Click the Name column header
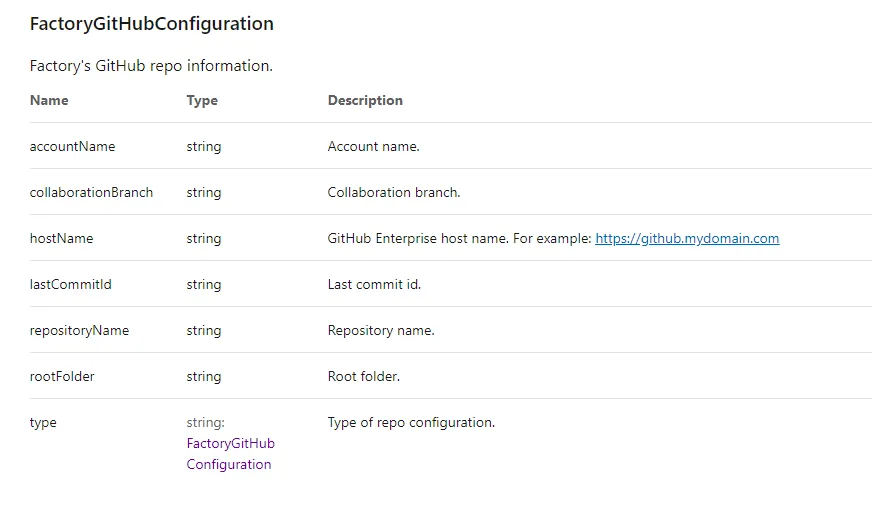 (x=49, y=101)
